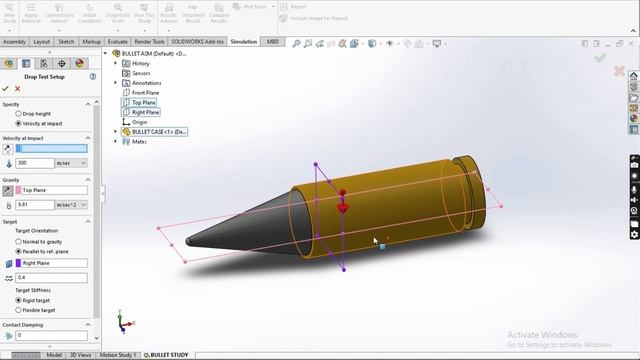The width and height of the screenshot is (640, 360).
Task: Open the Model bottom tab
Action: click(x=54, y=355)
